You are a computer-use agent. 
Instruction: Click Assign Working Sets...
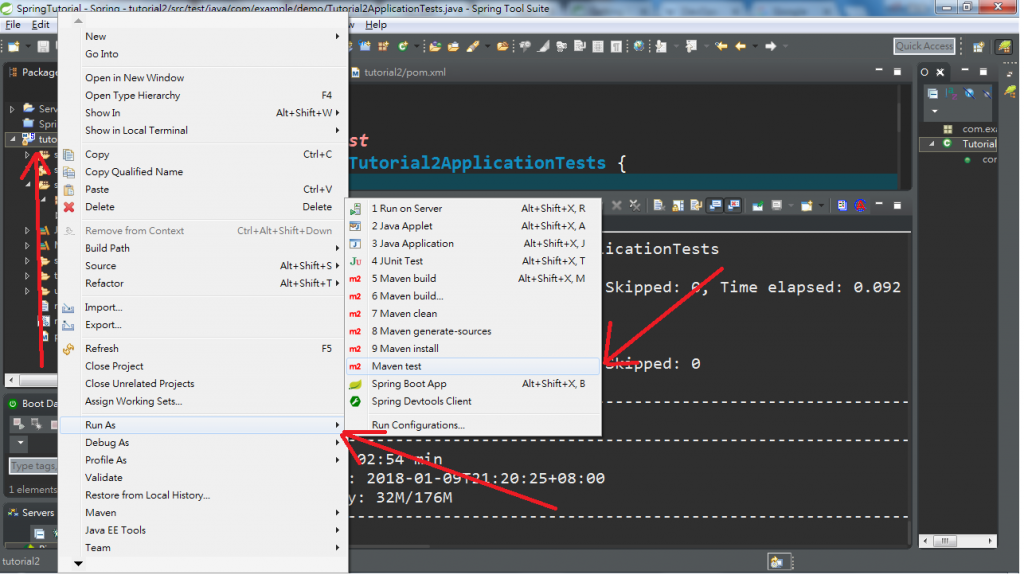point(203,401)
